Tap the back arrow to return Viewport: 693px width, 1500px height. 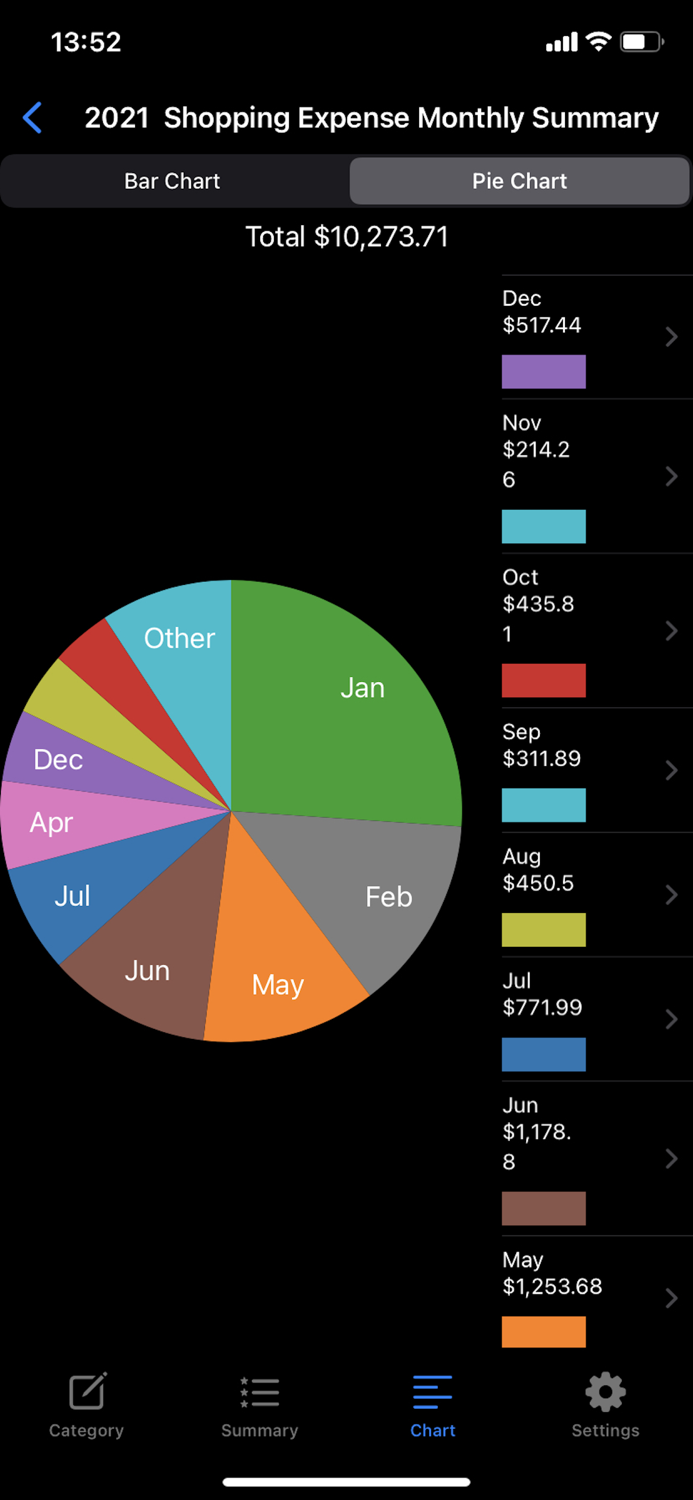(31, 117)
